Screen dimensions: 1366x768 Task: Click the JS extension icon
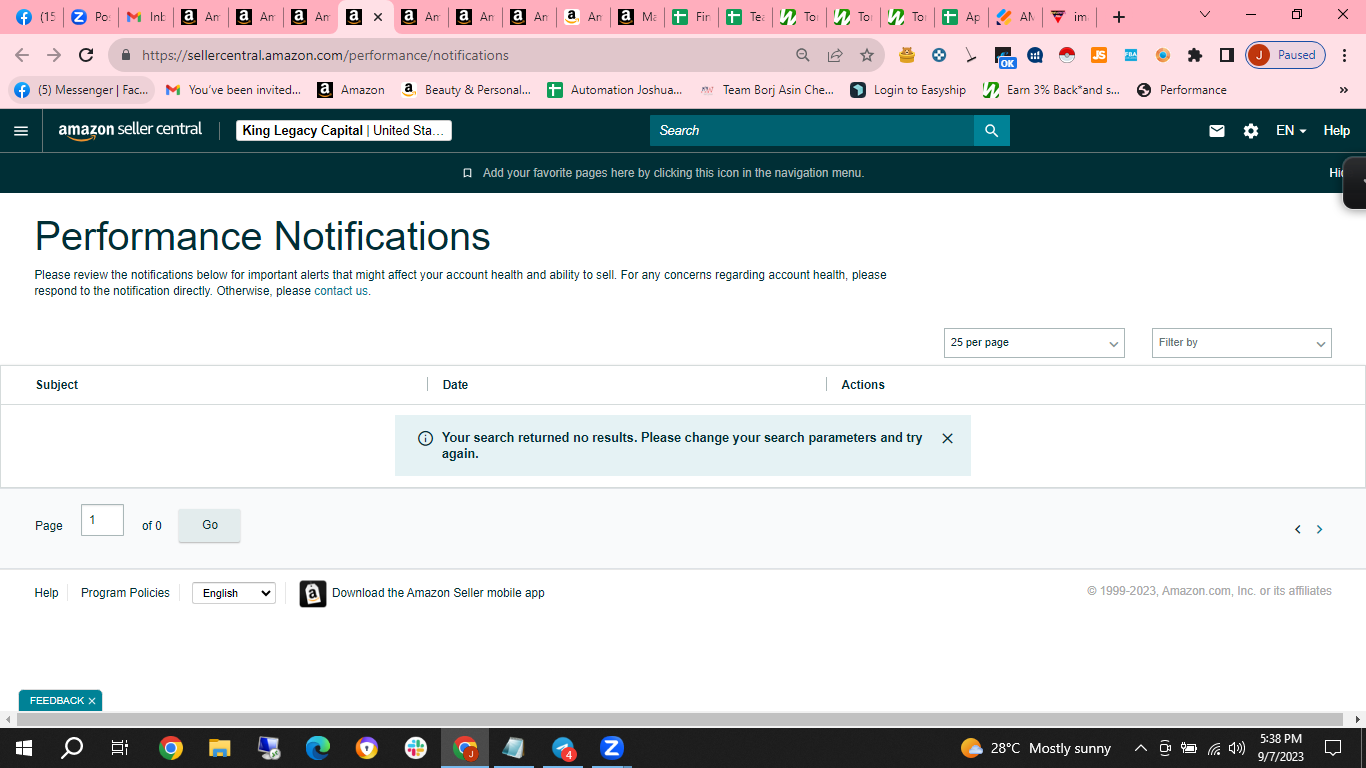(x=1099, y=55)
